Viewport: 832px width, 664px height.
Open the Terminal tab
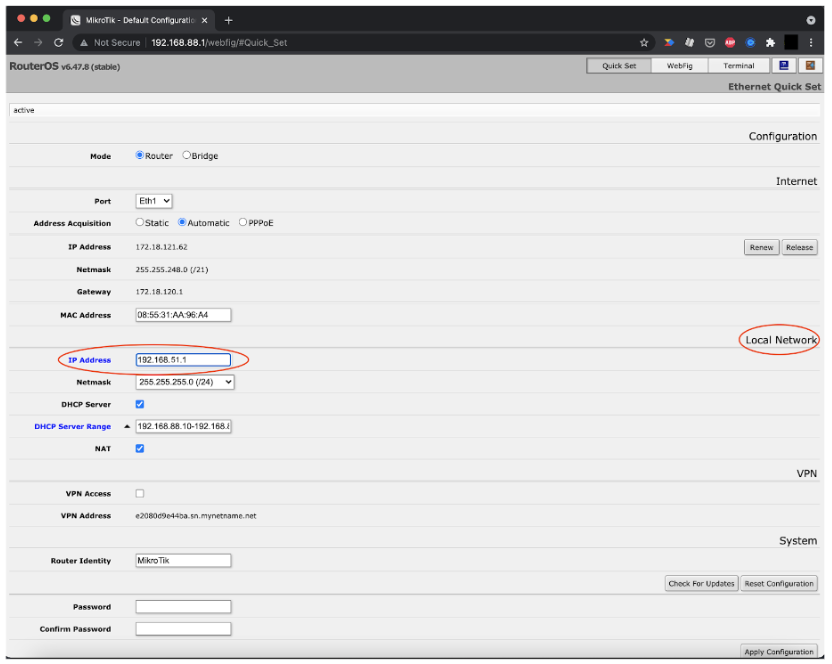point(739,65)
